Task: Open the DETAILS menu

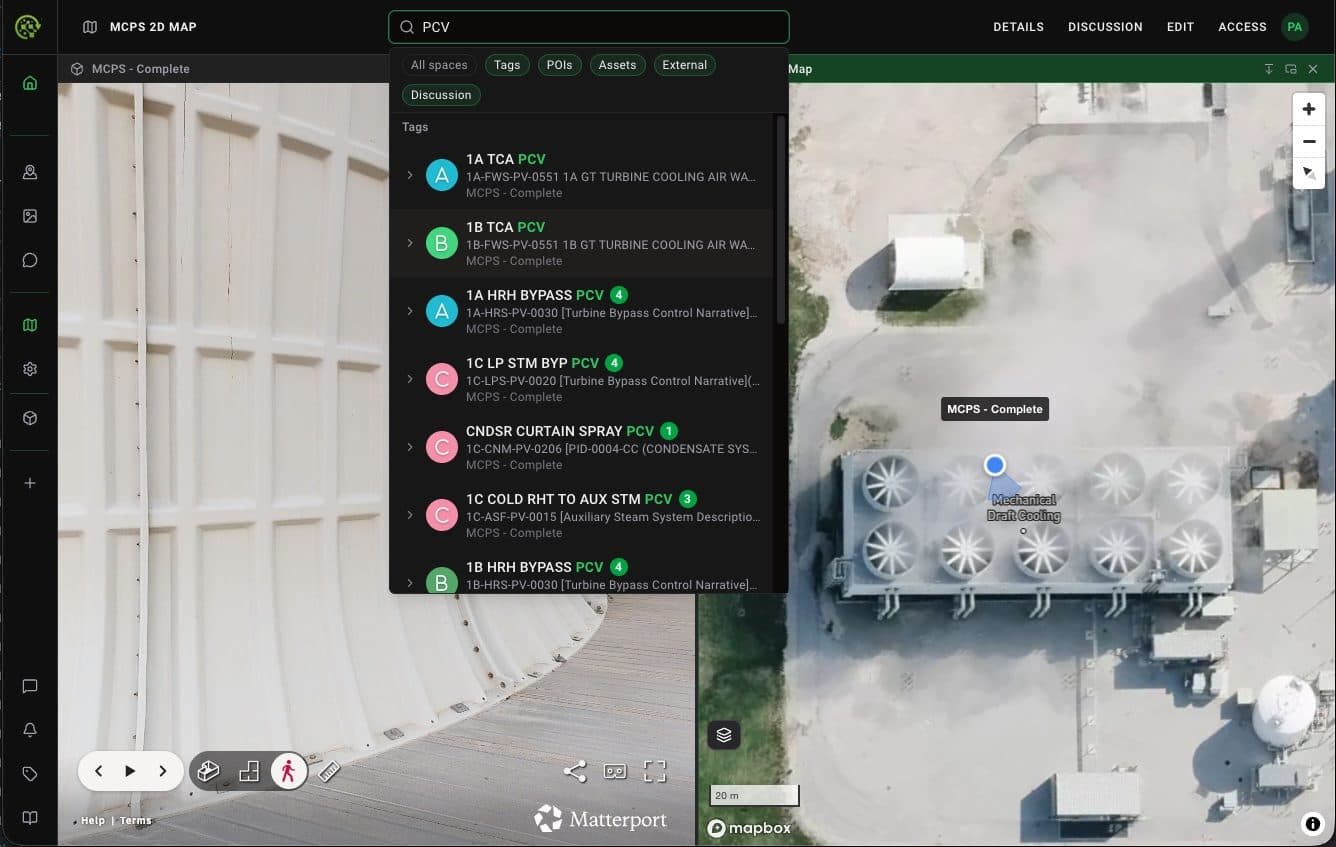Action: (1018, 27)
